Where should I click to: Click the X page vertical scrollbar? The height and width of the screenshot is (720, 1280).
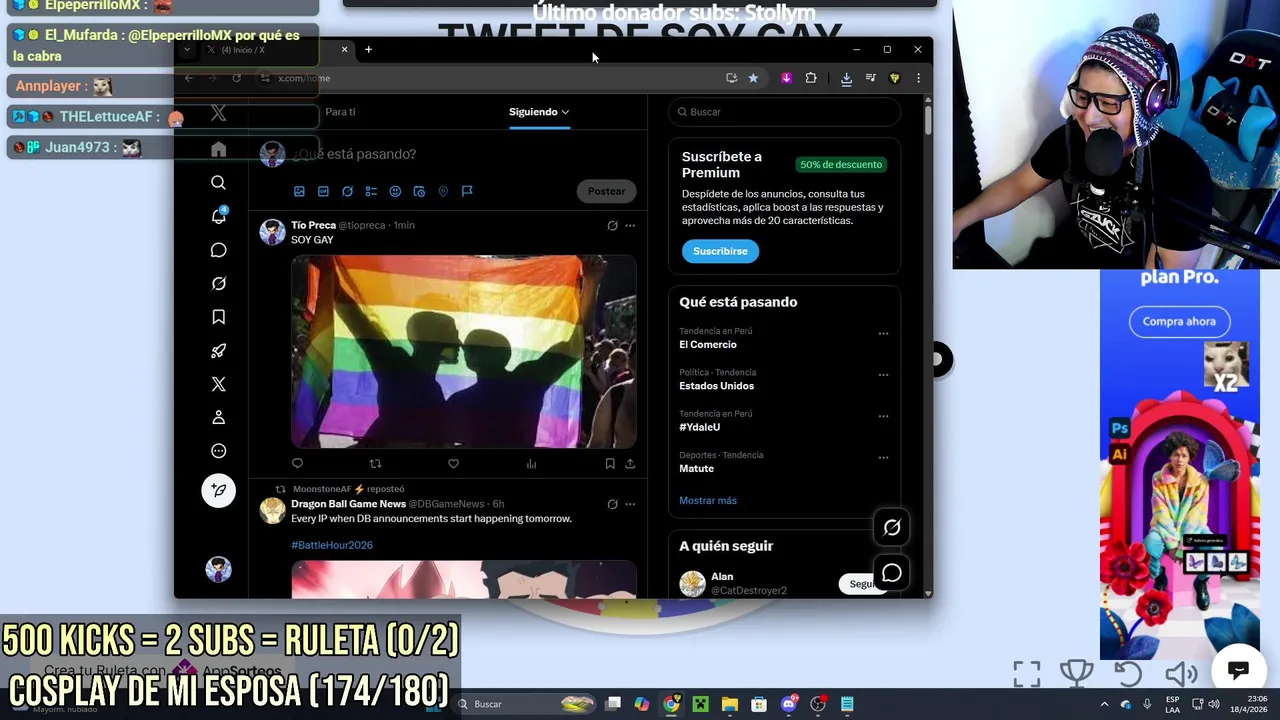click(x=928, y=120)
